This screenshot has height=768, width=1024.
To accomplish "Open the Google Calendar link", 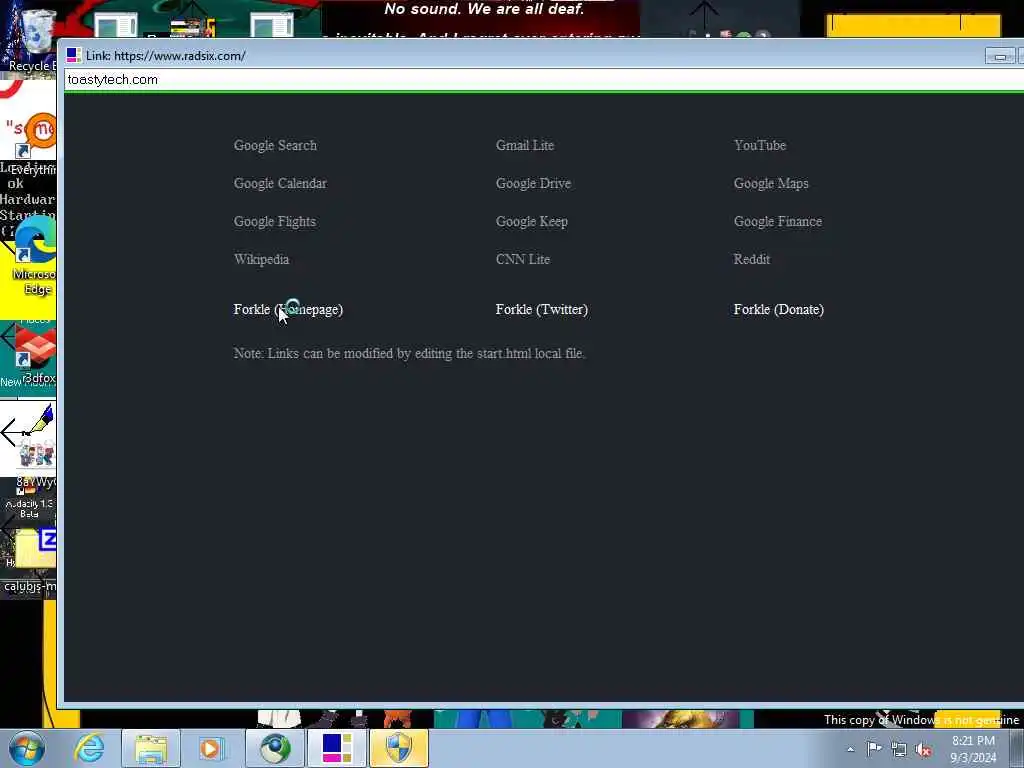I will 280,184.
